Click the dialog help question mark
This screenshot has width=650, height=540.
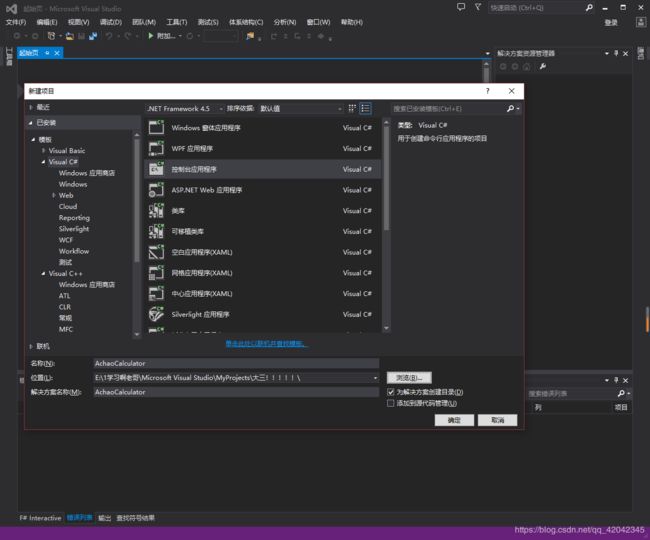(488, 91)
